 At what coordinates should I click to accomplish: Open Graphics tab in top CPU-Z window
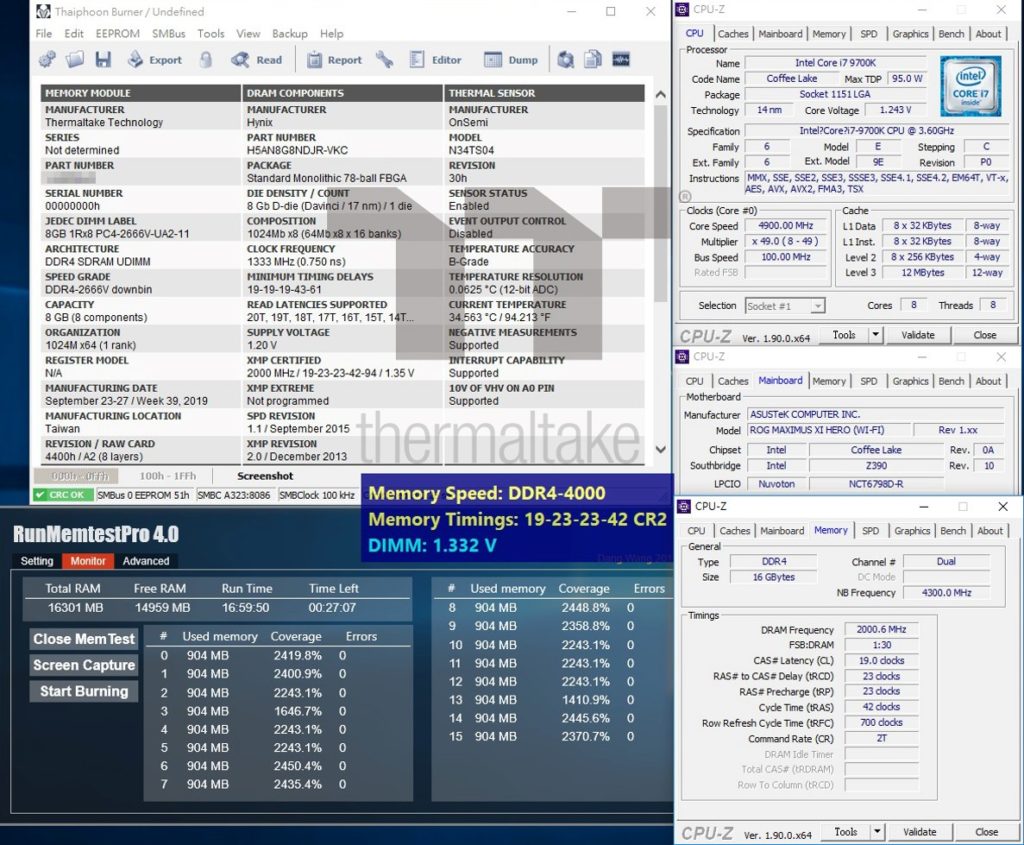point(910,34)
